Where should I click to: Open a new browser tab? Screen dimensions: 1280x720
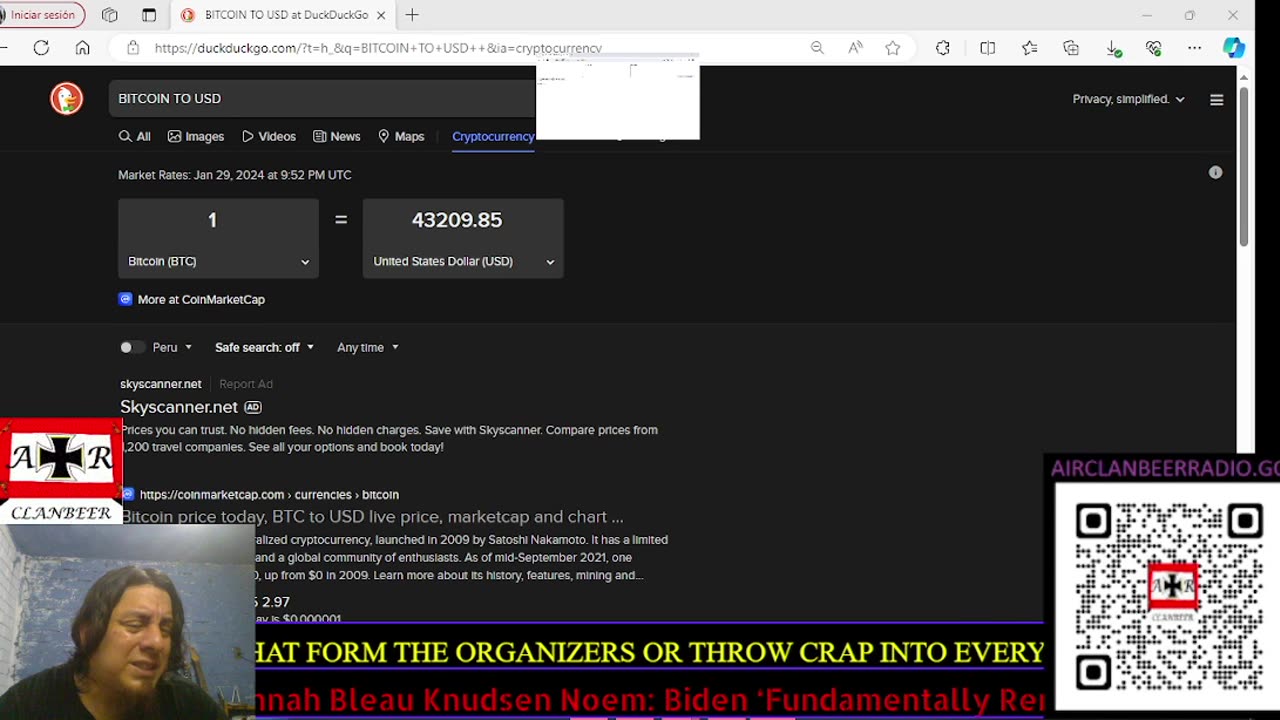coord(412,15)
